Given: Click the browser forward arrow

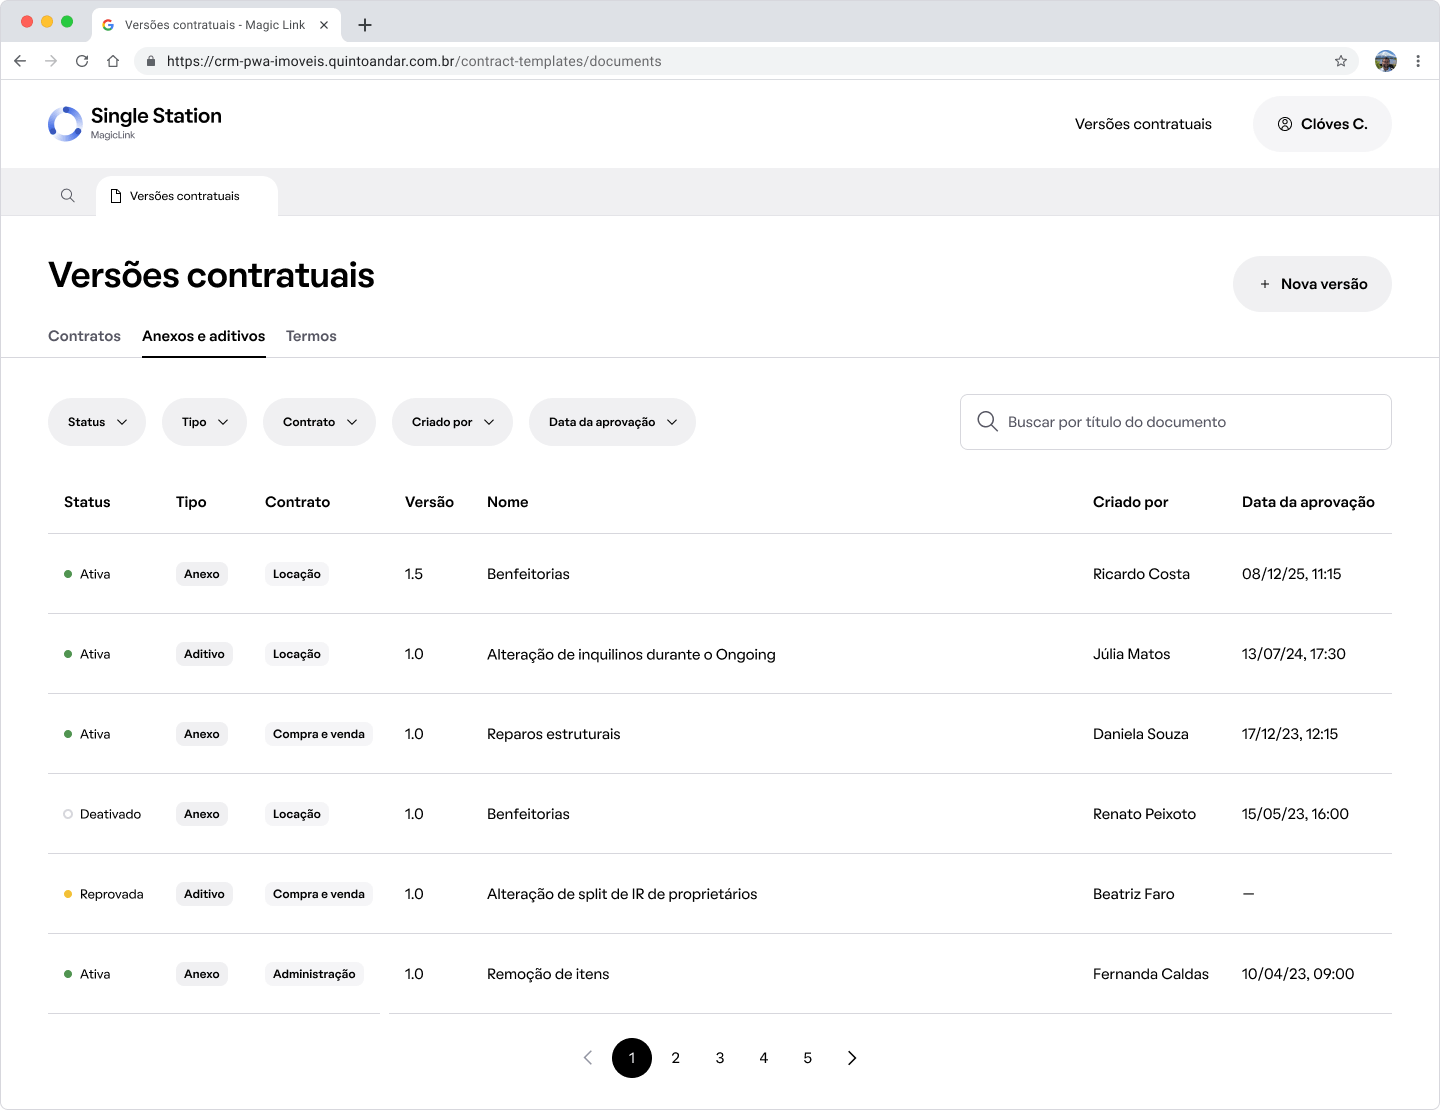Looking at the screenshot, I should click(x=51, y=61).
